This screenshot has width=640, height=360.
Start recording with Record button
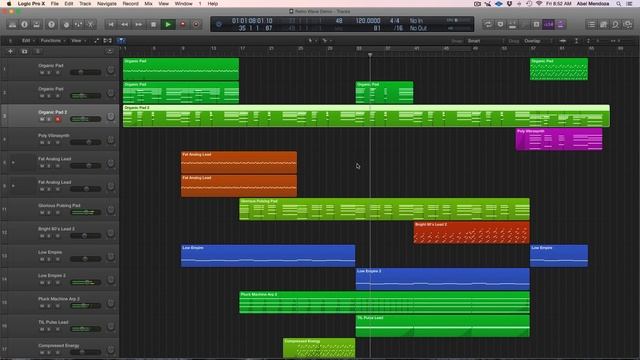pyautogui.click(x=182, y=24)
